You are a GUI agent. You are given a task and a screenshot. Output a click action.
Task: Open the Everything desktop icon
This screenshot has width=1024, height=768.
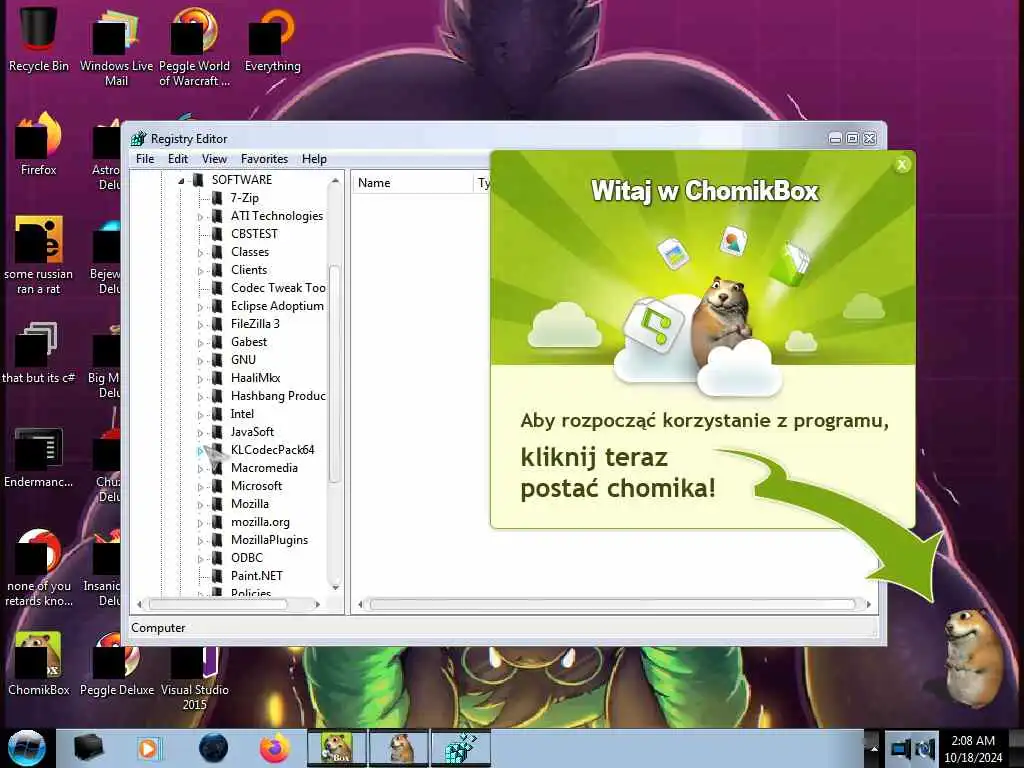pos(272,39)
